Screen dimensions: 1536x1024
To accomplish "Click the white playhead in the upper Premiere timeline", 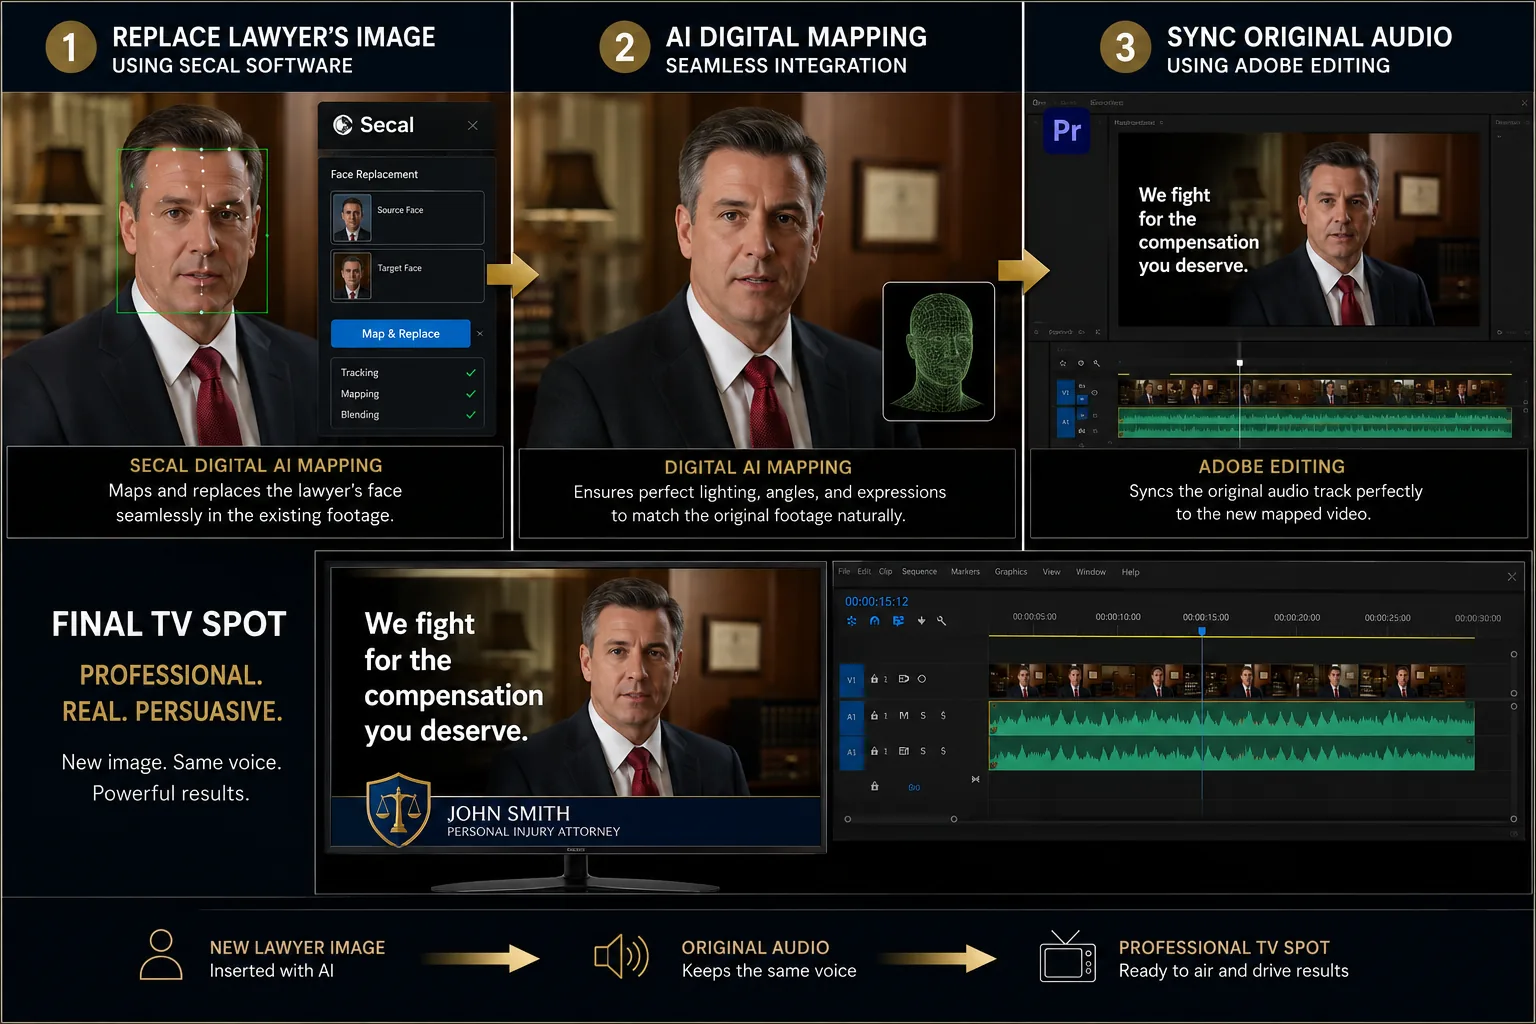I will (x=1240, y=363).
